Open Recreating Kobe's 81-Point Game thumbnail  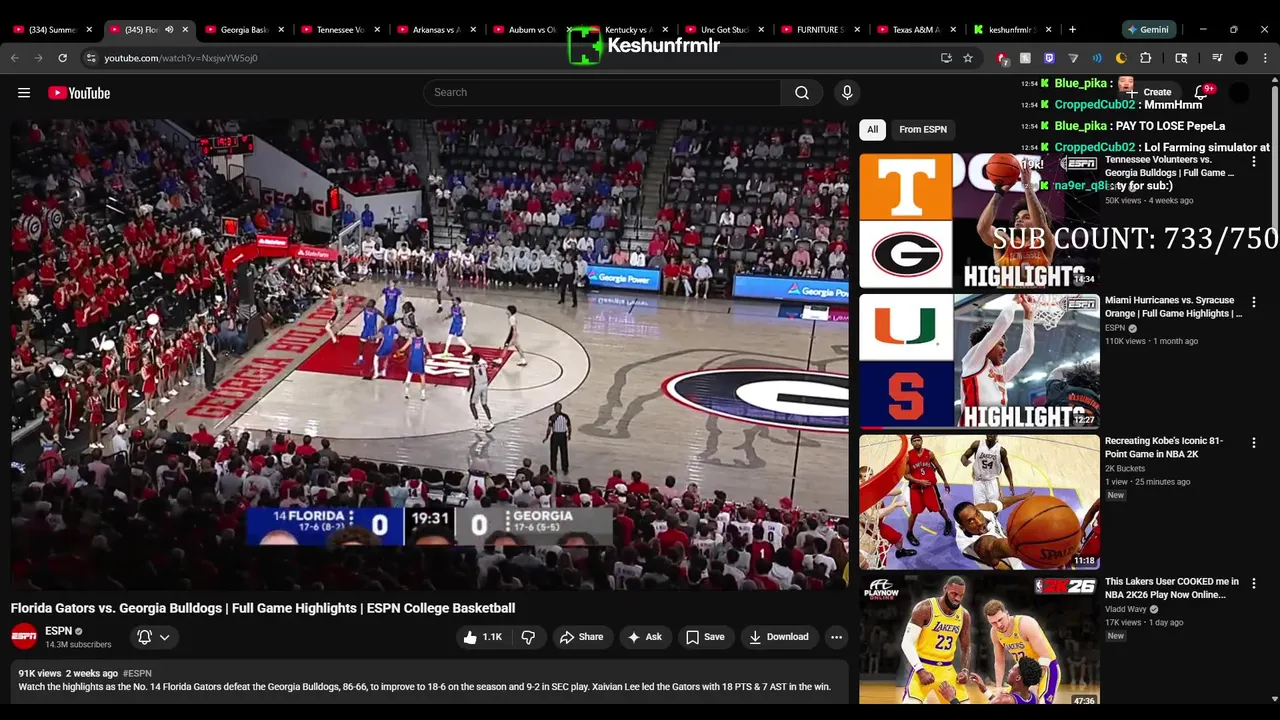(979, 502)
